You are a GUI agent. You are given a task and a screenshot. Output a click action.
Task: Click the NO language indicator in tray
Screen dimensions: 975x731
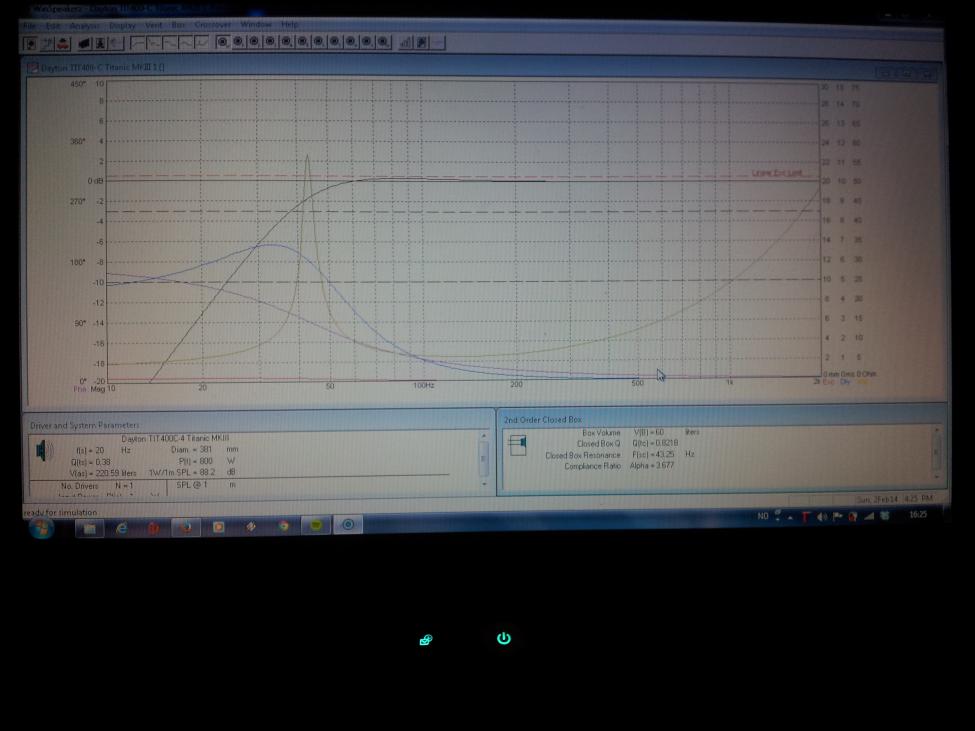coord(763,516)
